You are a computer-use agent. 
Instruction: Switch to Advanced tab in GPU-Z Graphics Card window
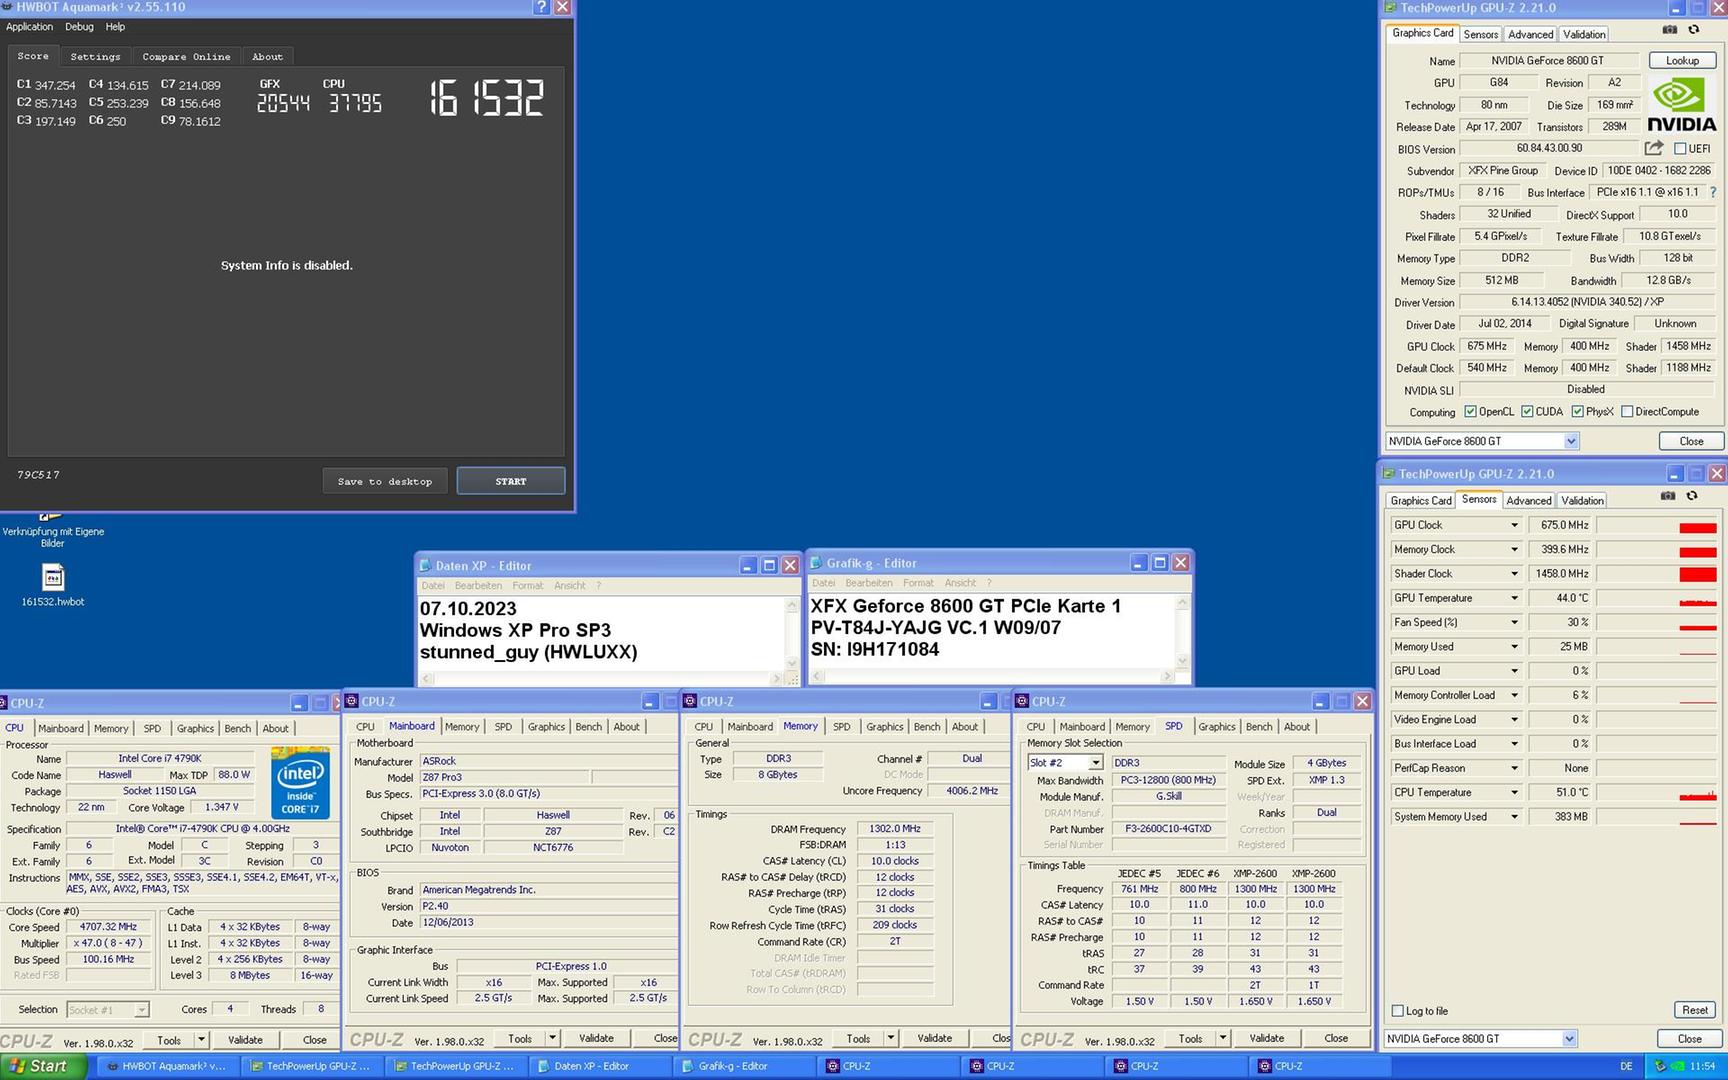pyautogui.click(x=1530, y=34)
